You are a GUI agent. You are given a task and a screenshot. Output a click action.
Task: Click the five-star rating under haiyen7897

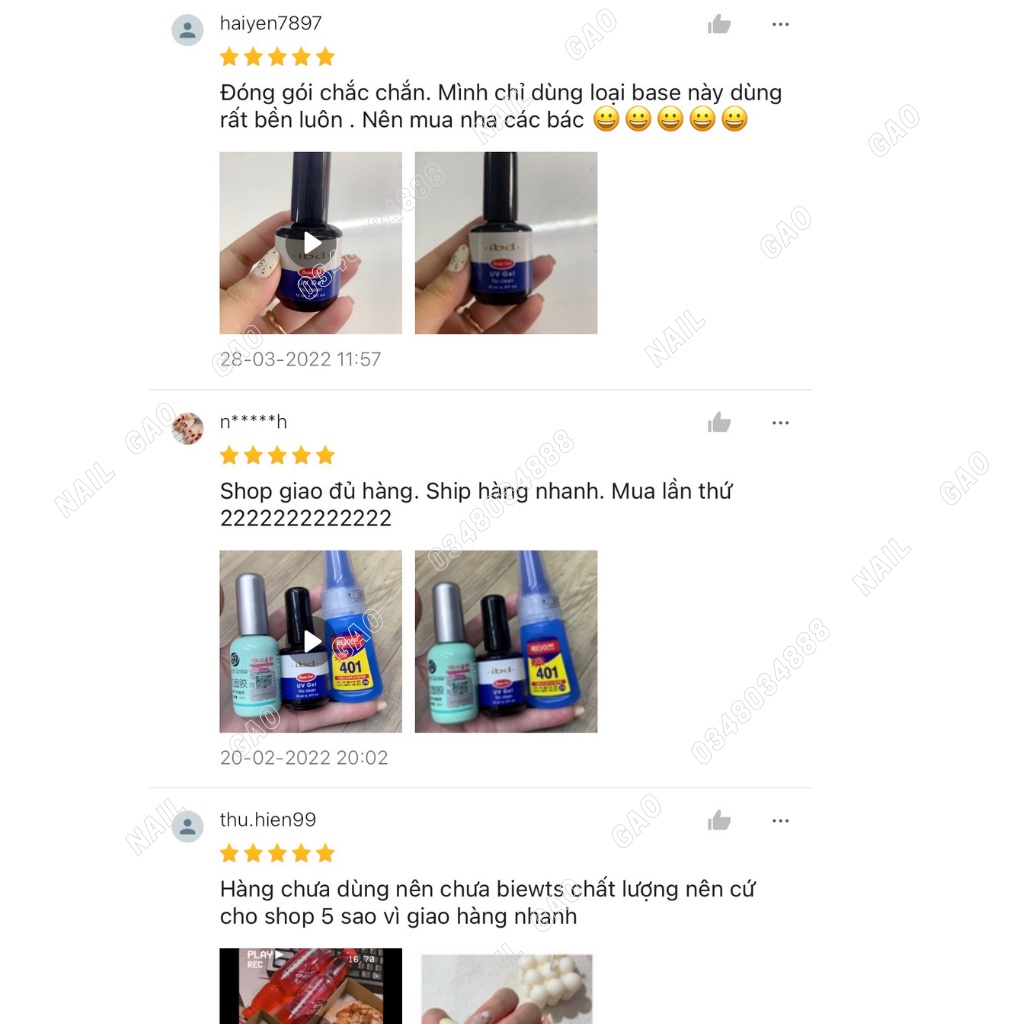[277, 57]
